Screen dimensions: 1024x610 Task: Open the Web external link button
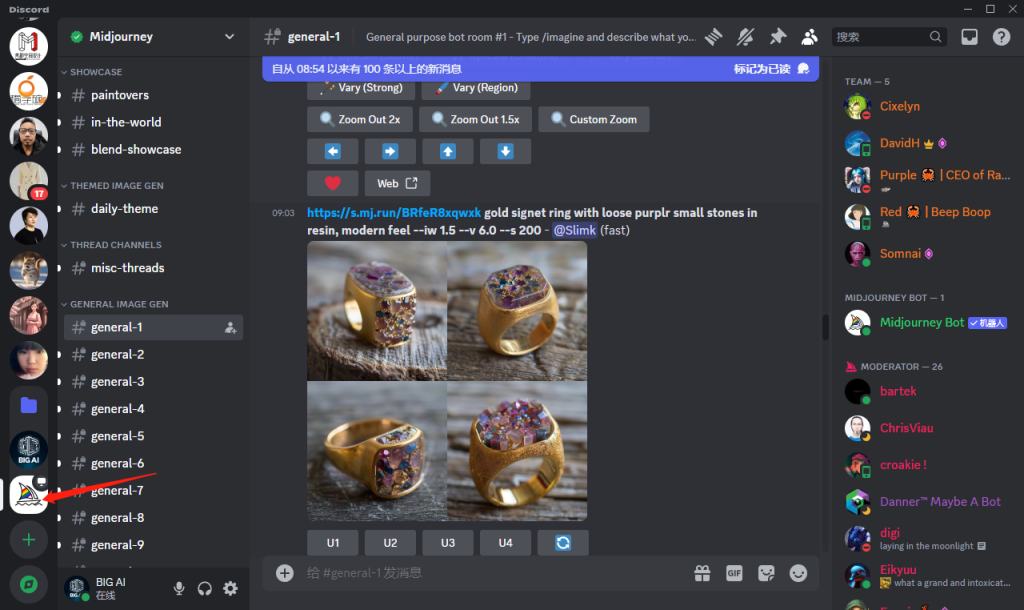(397, 184)
